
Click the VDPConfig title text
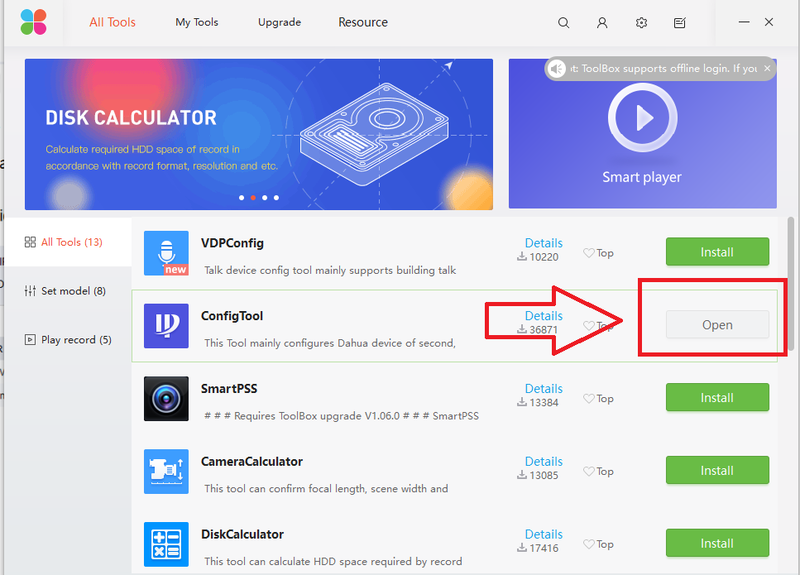tap(232, 243)
